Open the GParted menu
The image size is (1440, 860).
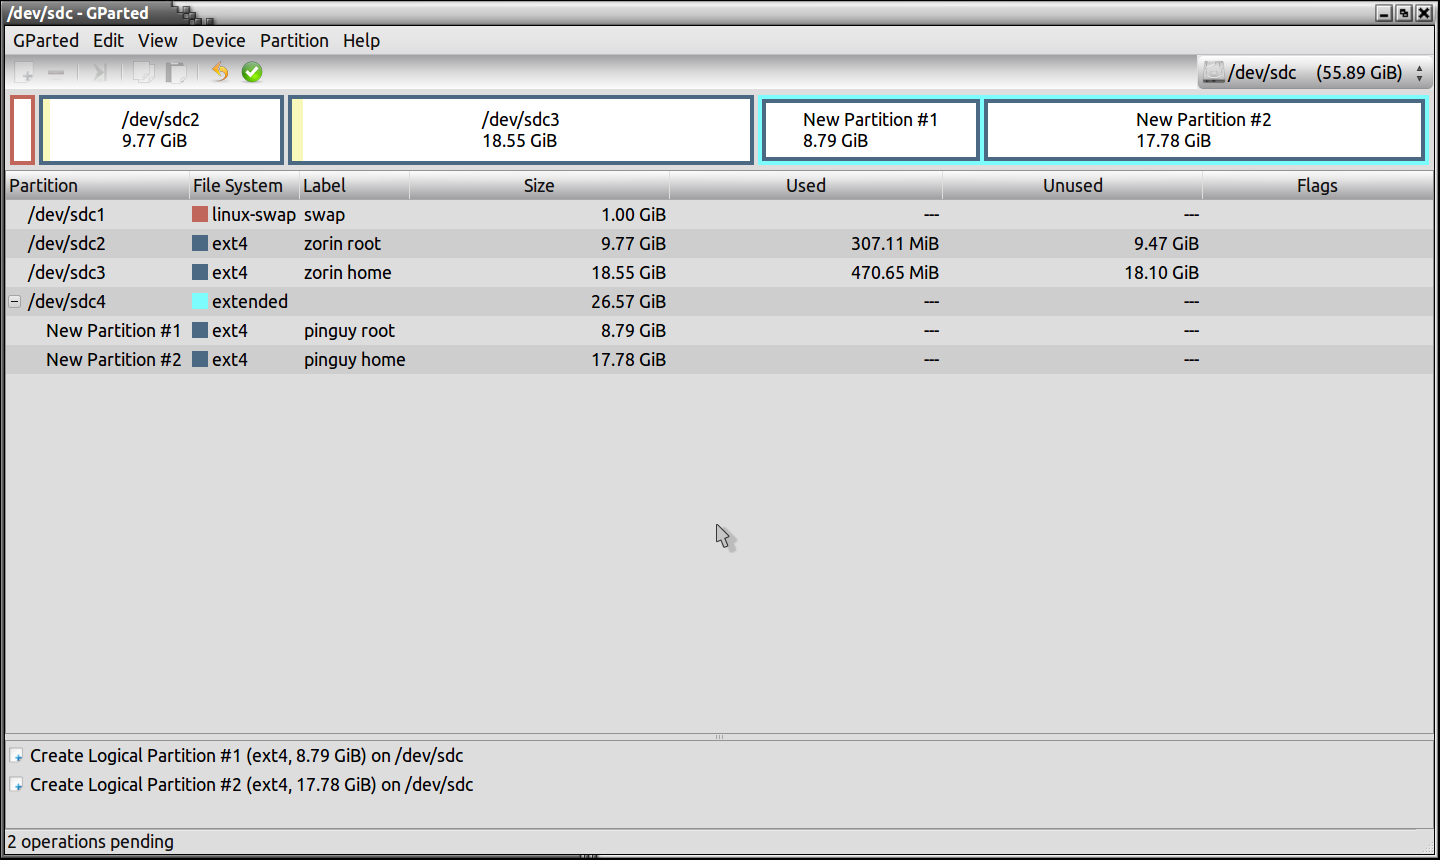point(46,41)
